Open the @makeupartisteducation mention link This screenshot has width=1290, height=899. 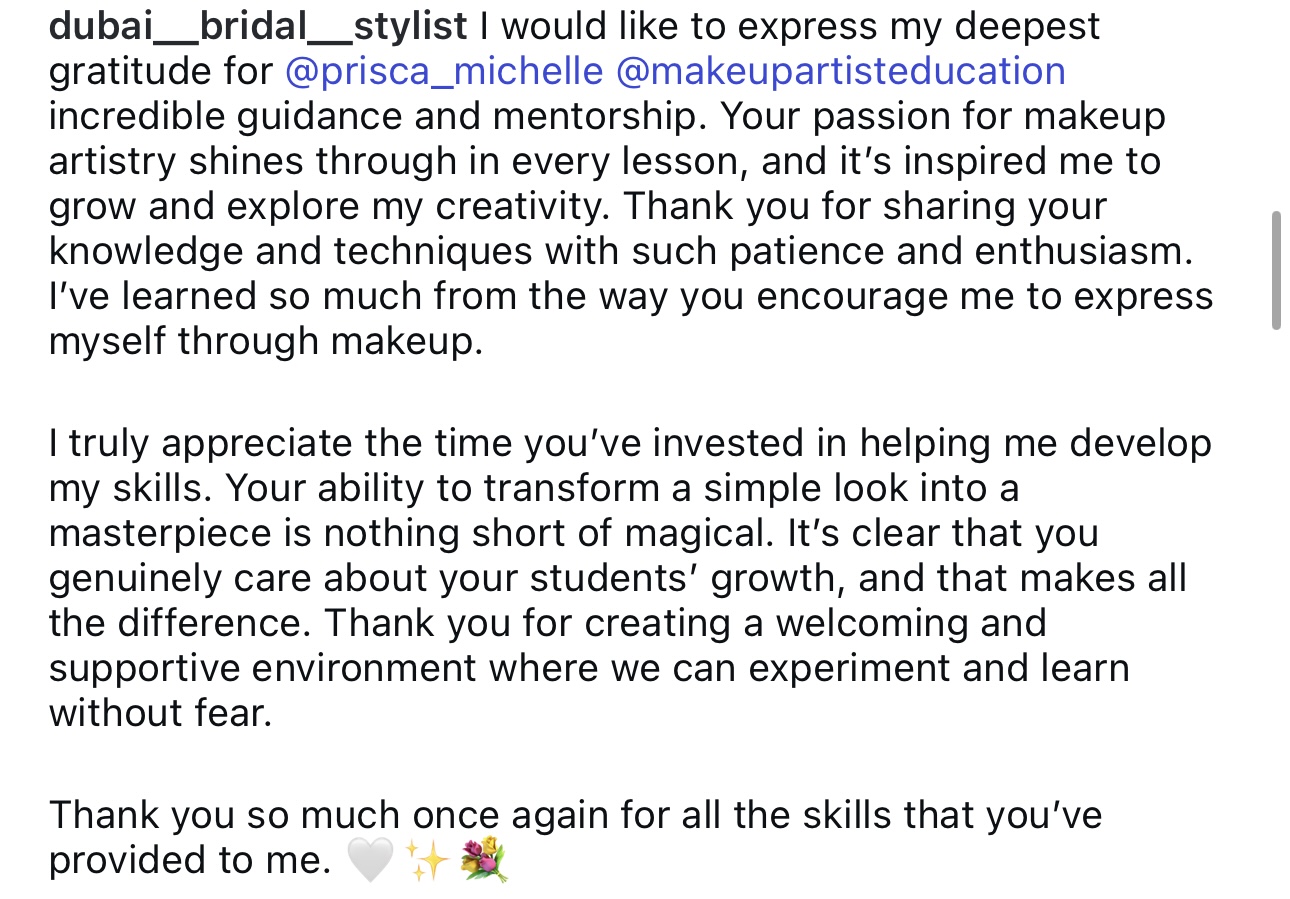point(841,72)
